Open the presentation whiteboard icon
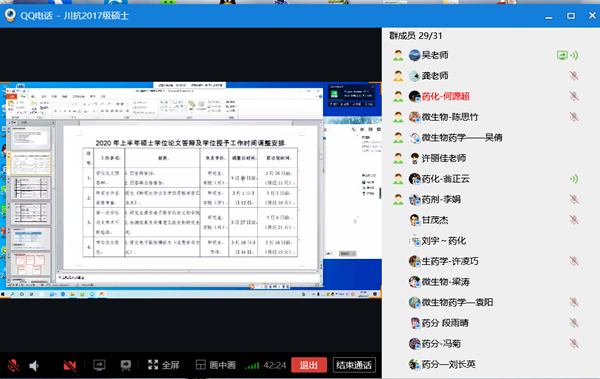The height and width of the screenshot is (379, 600). (x=126, y=365)
